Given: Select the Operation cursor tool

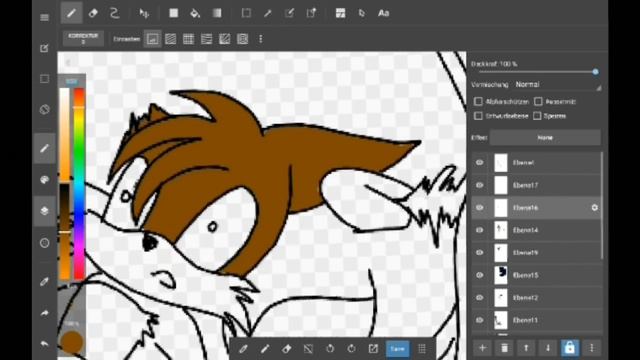Looking at the screenshot, I should tap(362, 13).
